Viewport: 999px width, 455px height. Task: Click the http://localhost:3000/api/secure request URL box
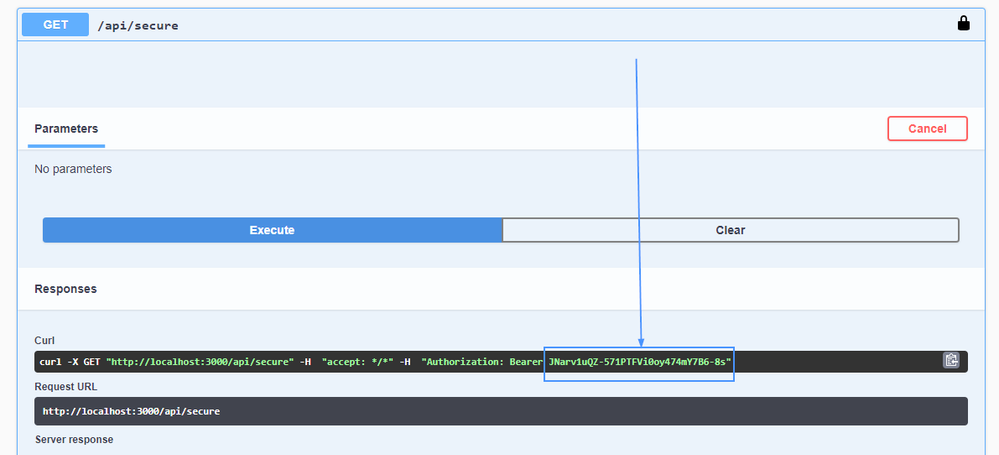coord(501,411)
